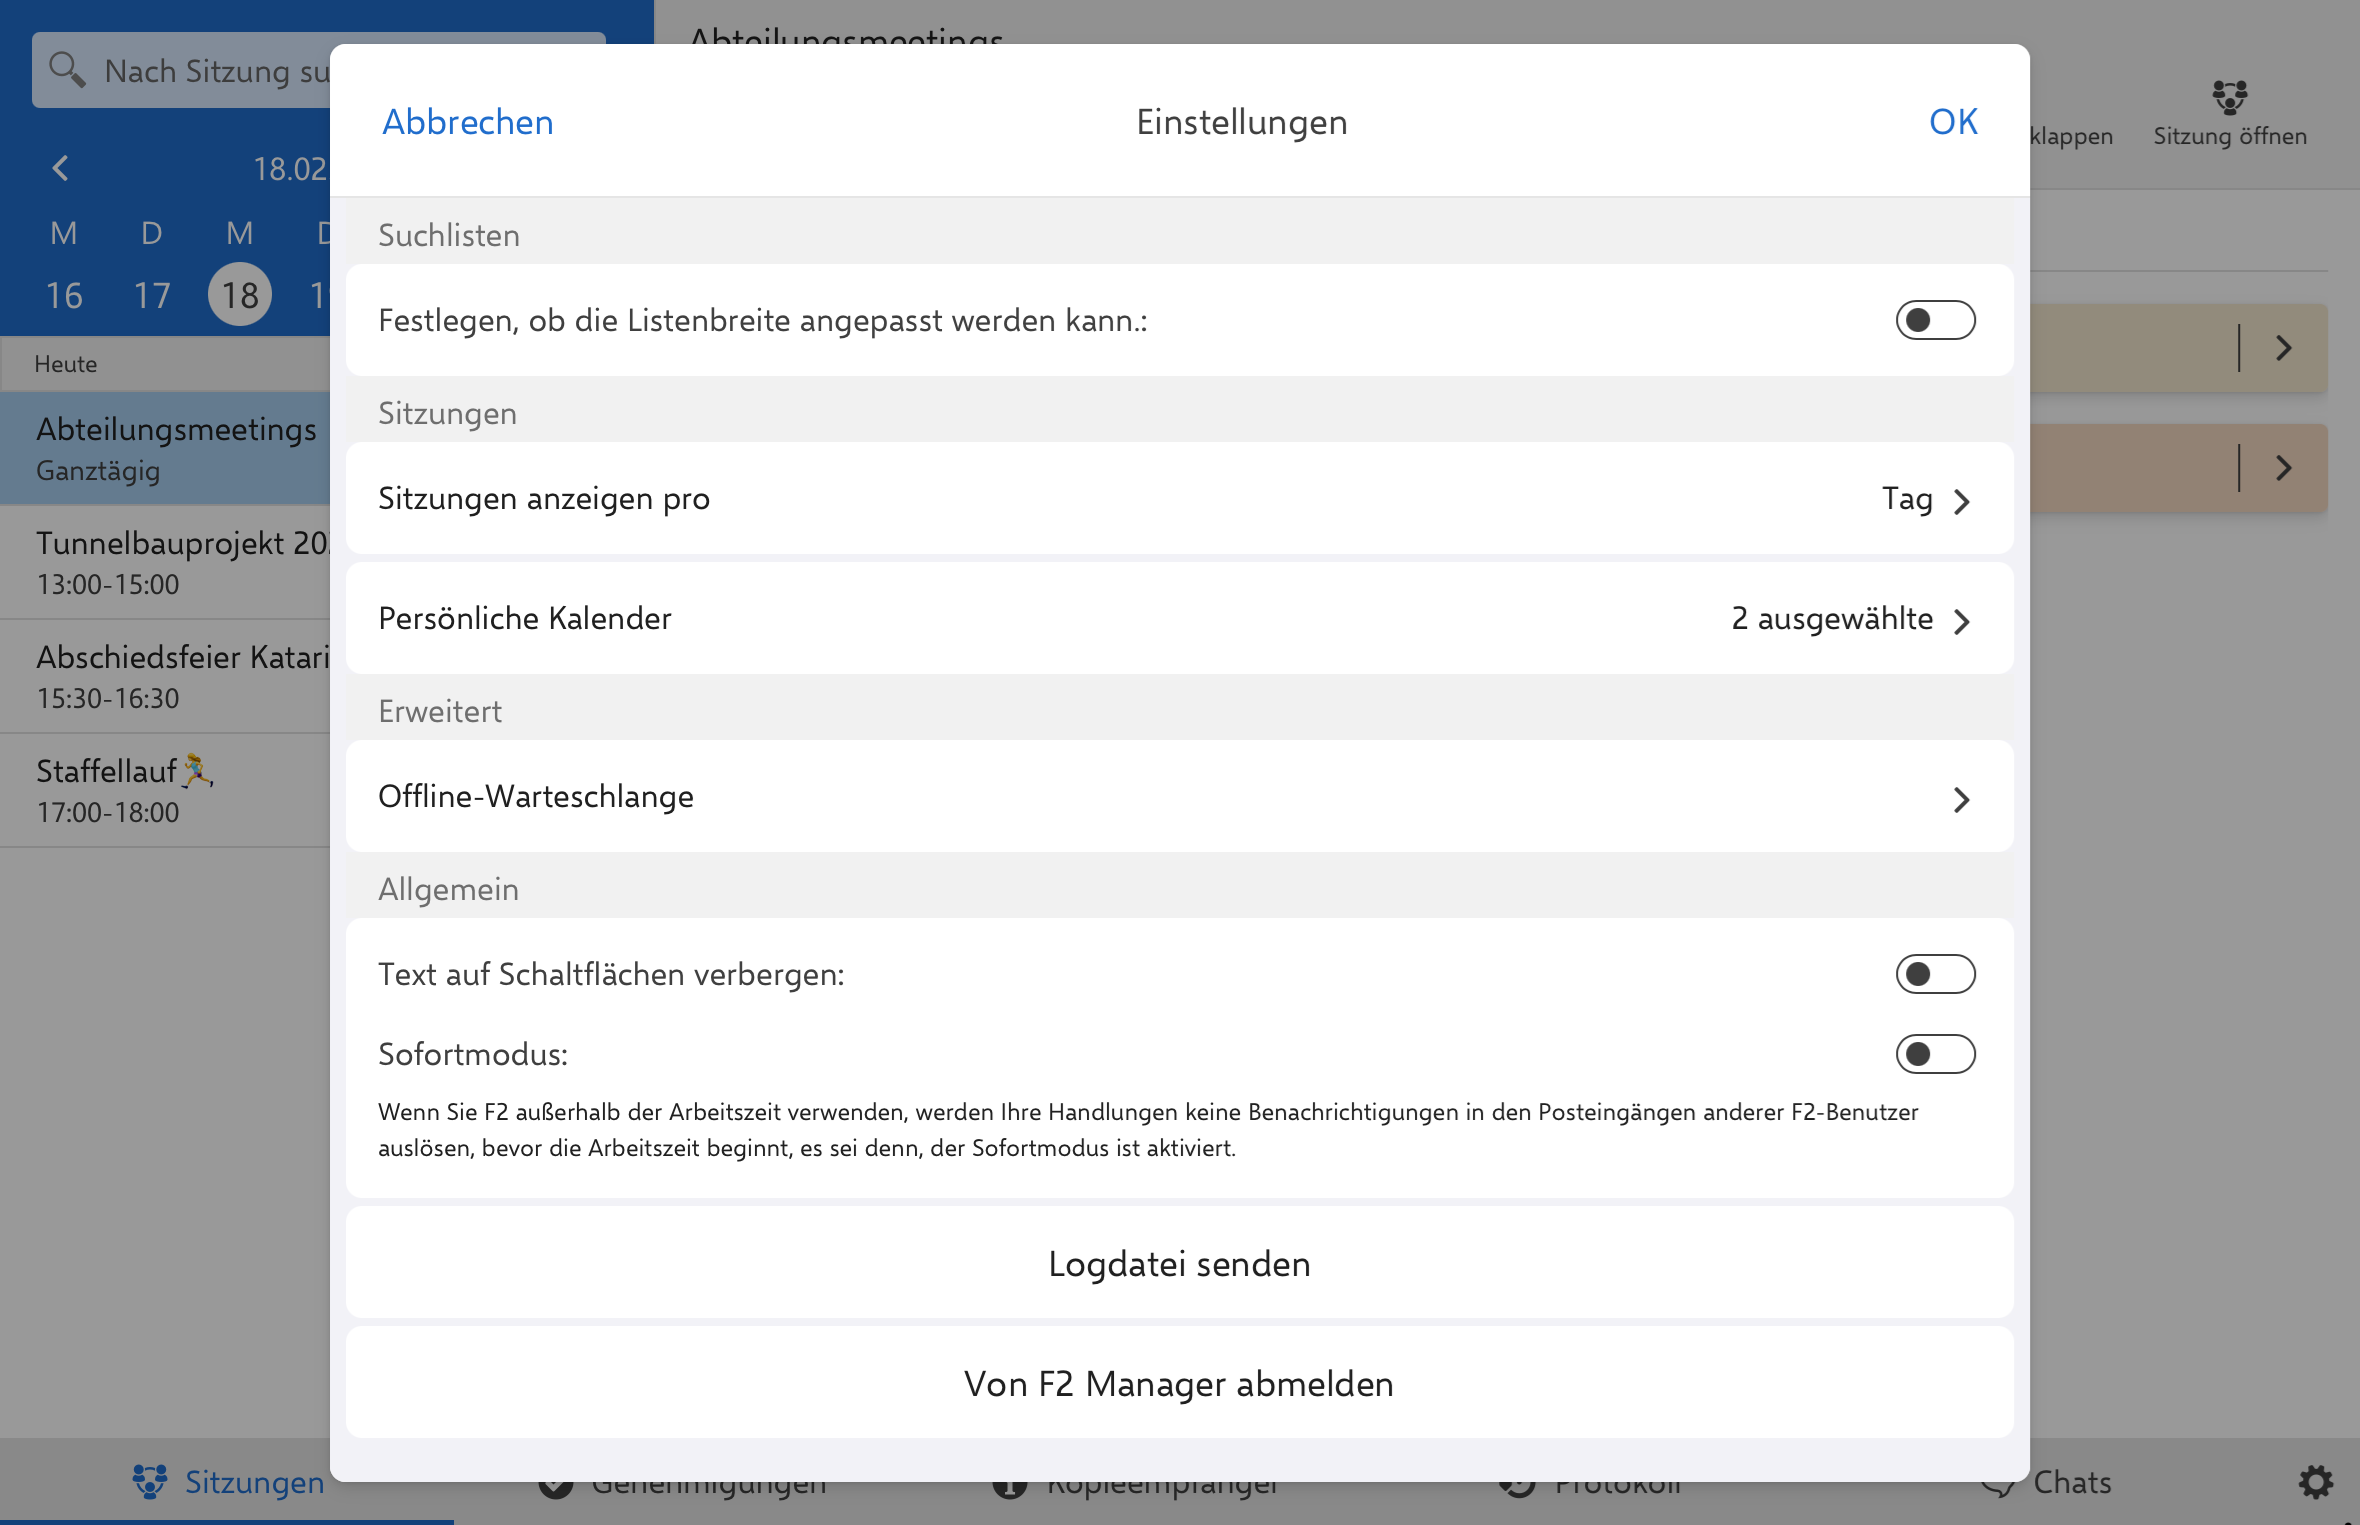The image size is (2360, 1525).
Task: Select the Chats tab
Action: (2072, 1482)
